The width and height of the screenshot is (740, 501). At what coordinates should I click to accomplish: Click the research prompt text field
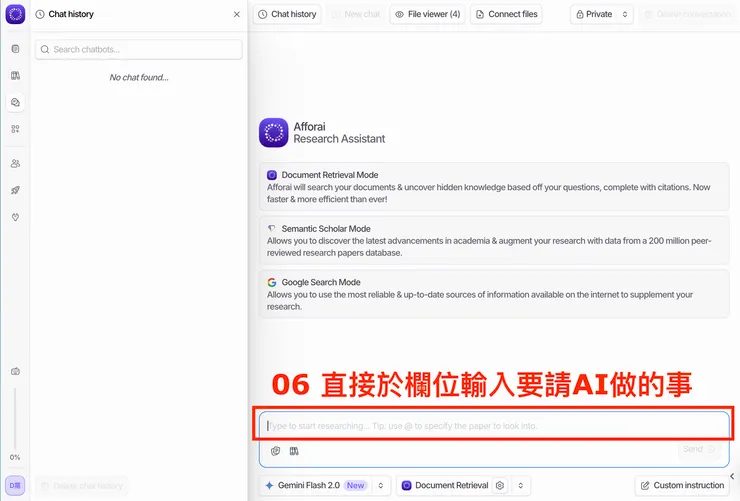(x=494, y=426)
